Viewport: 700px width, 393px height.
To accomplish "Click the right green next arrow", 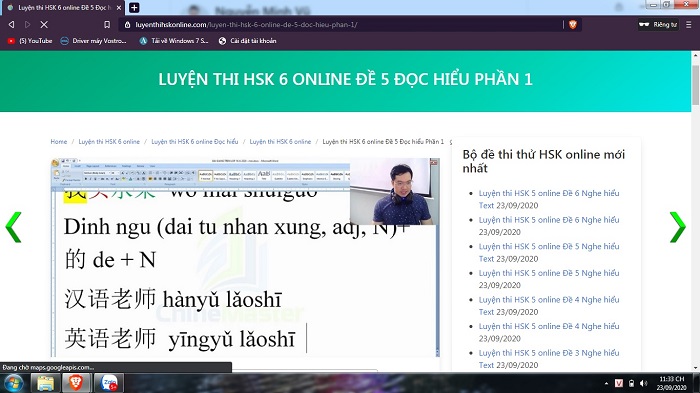I will (677, 227).
